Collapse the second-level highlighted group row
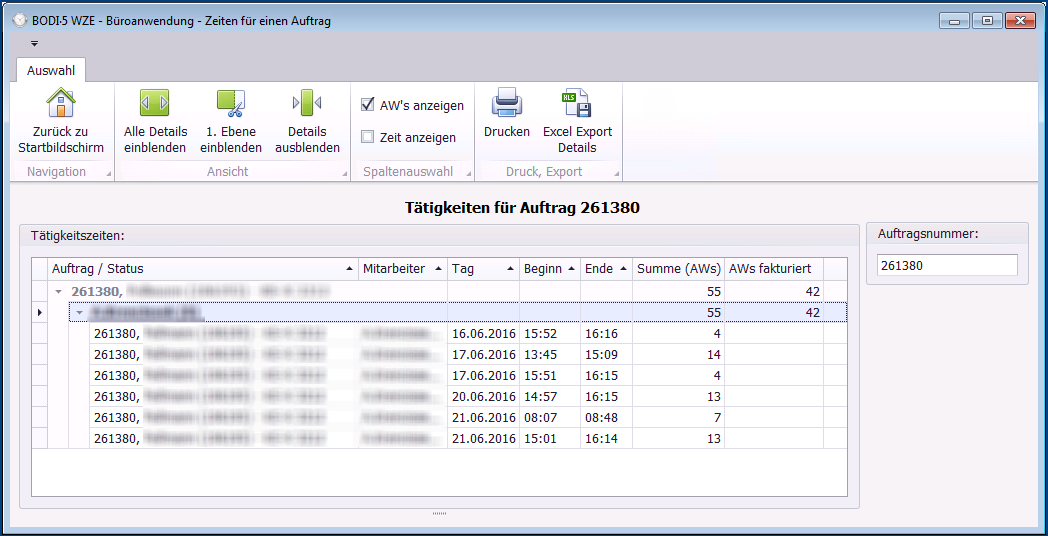 [80, 313]
